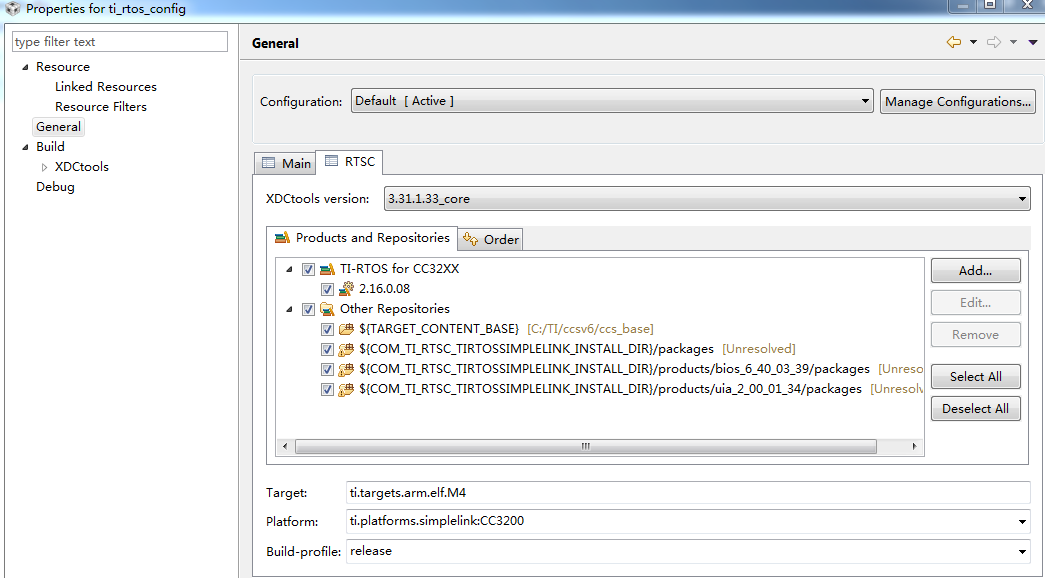Click the type filter text field
The width and height of the screenshot is (1045, 578).
[120, 41]
